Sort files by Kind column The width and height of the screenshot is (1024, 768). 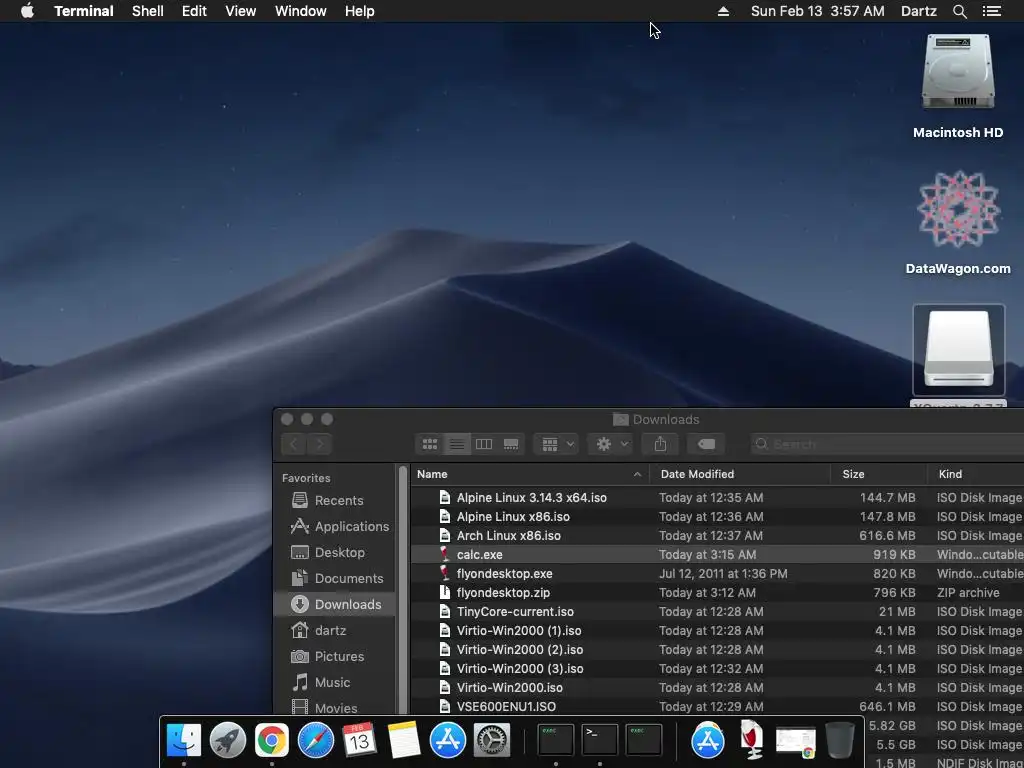[976, 474]
